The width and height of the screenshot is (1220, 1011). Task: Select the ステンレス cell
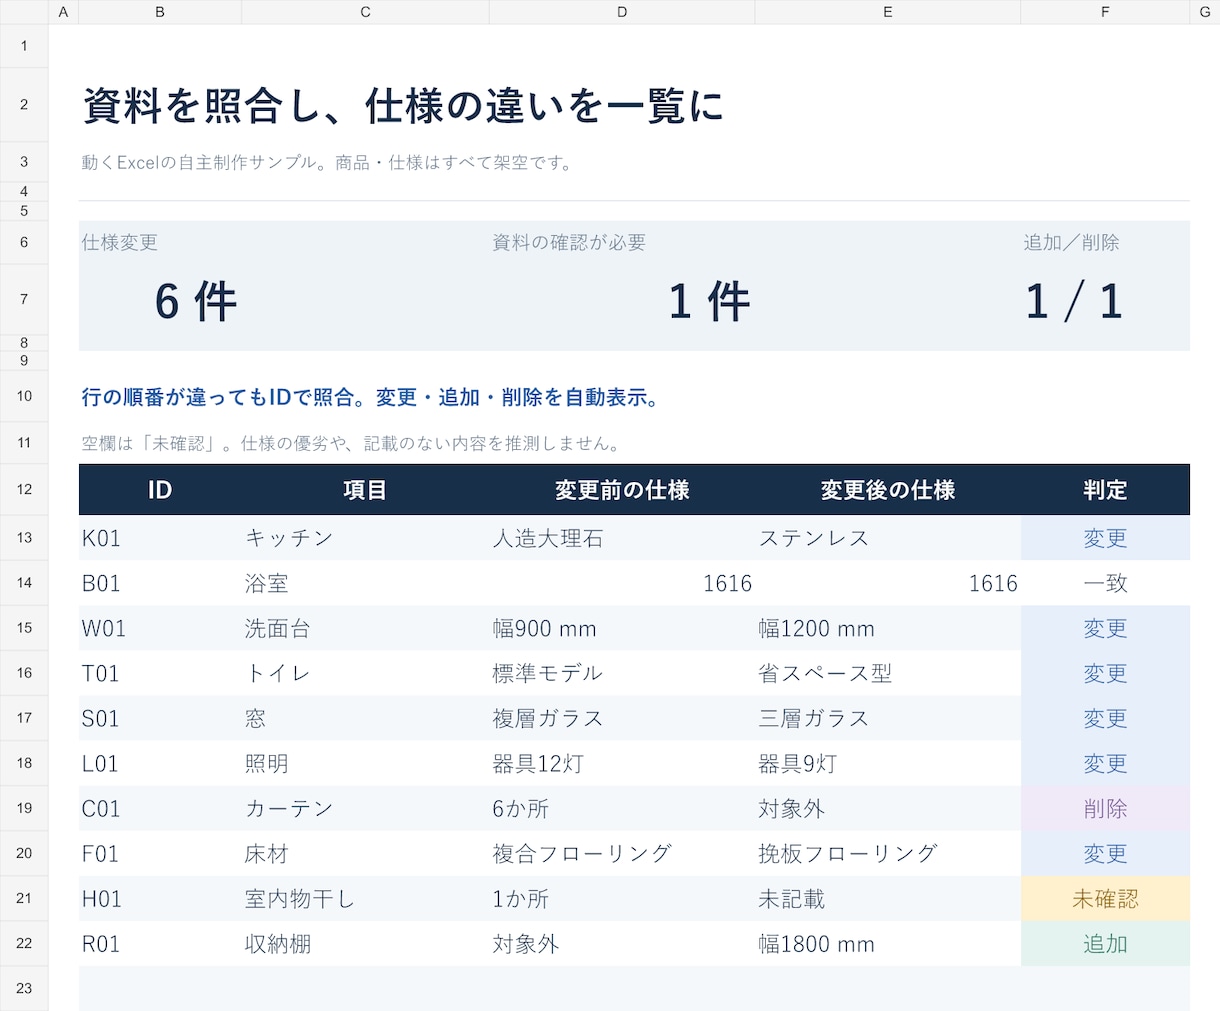[x=888, y=538]
